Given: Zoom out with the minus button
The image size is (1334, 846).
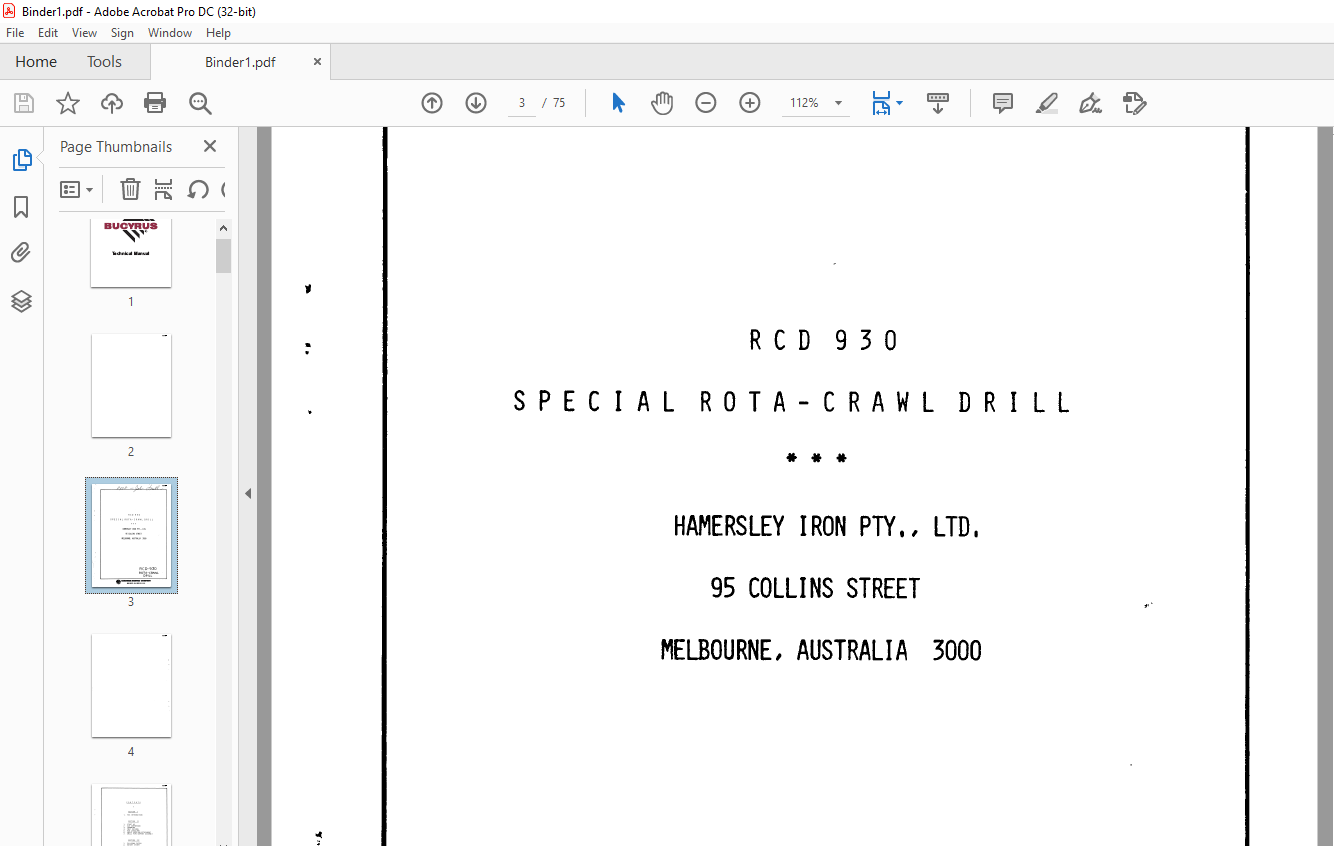Looking at the screenshot, I should pos(706,103).
